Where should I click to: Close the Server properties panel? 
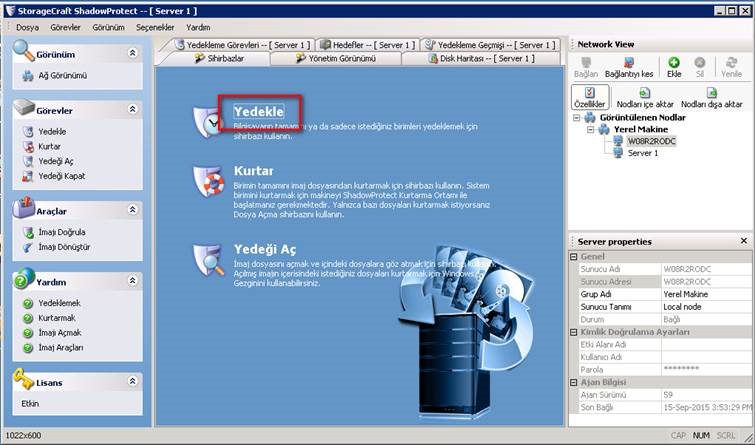pyautogui.click(x=744, y=240)
